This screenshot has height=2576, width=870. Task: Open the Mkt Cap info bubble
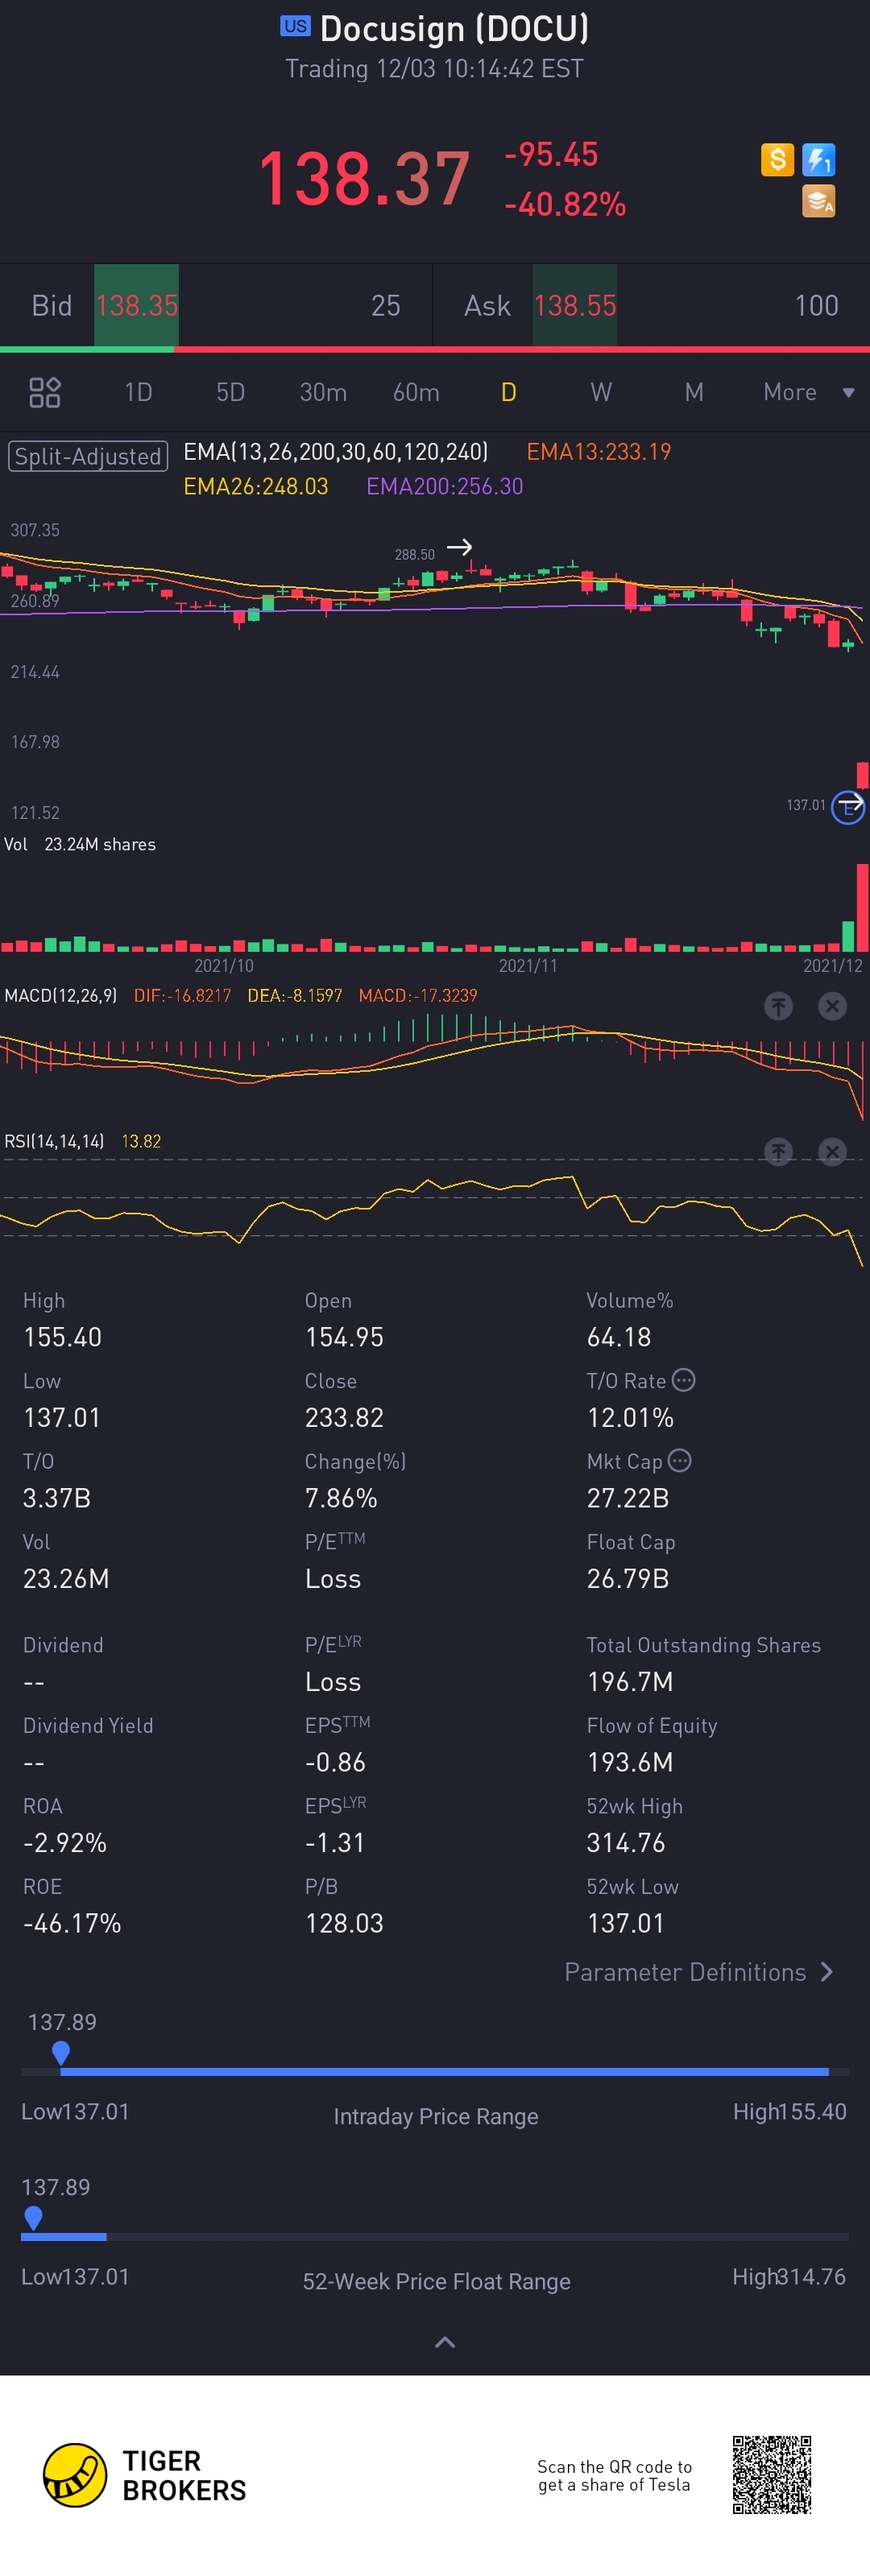[680, 1461]
